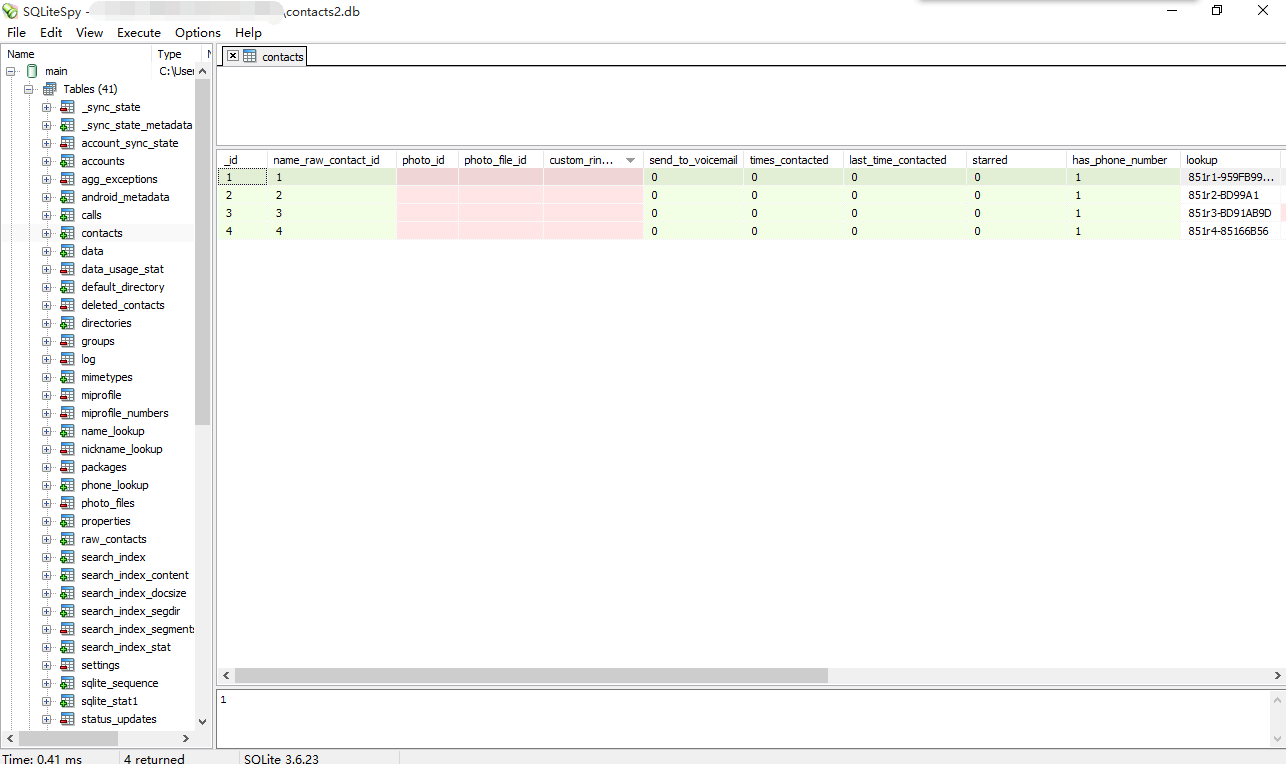Viewport: 1286px width, 764px height.
Task: Sort by send_to_voicemail column header
Action: click(x=694, y=160)
